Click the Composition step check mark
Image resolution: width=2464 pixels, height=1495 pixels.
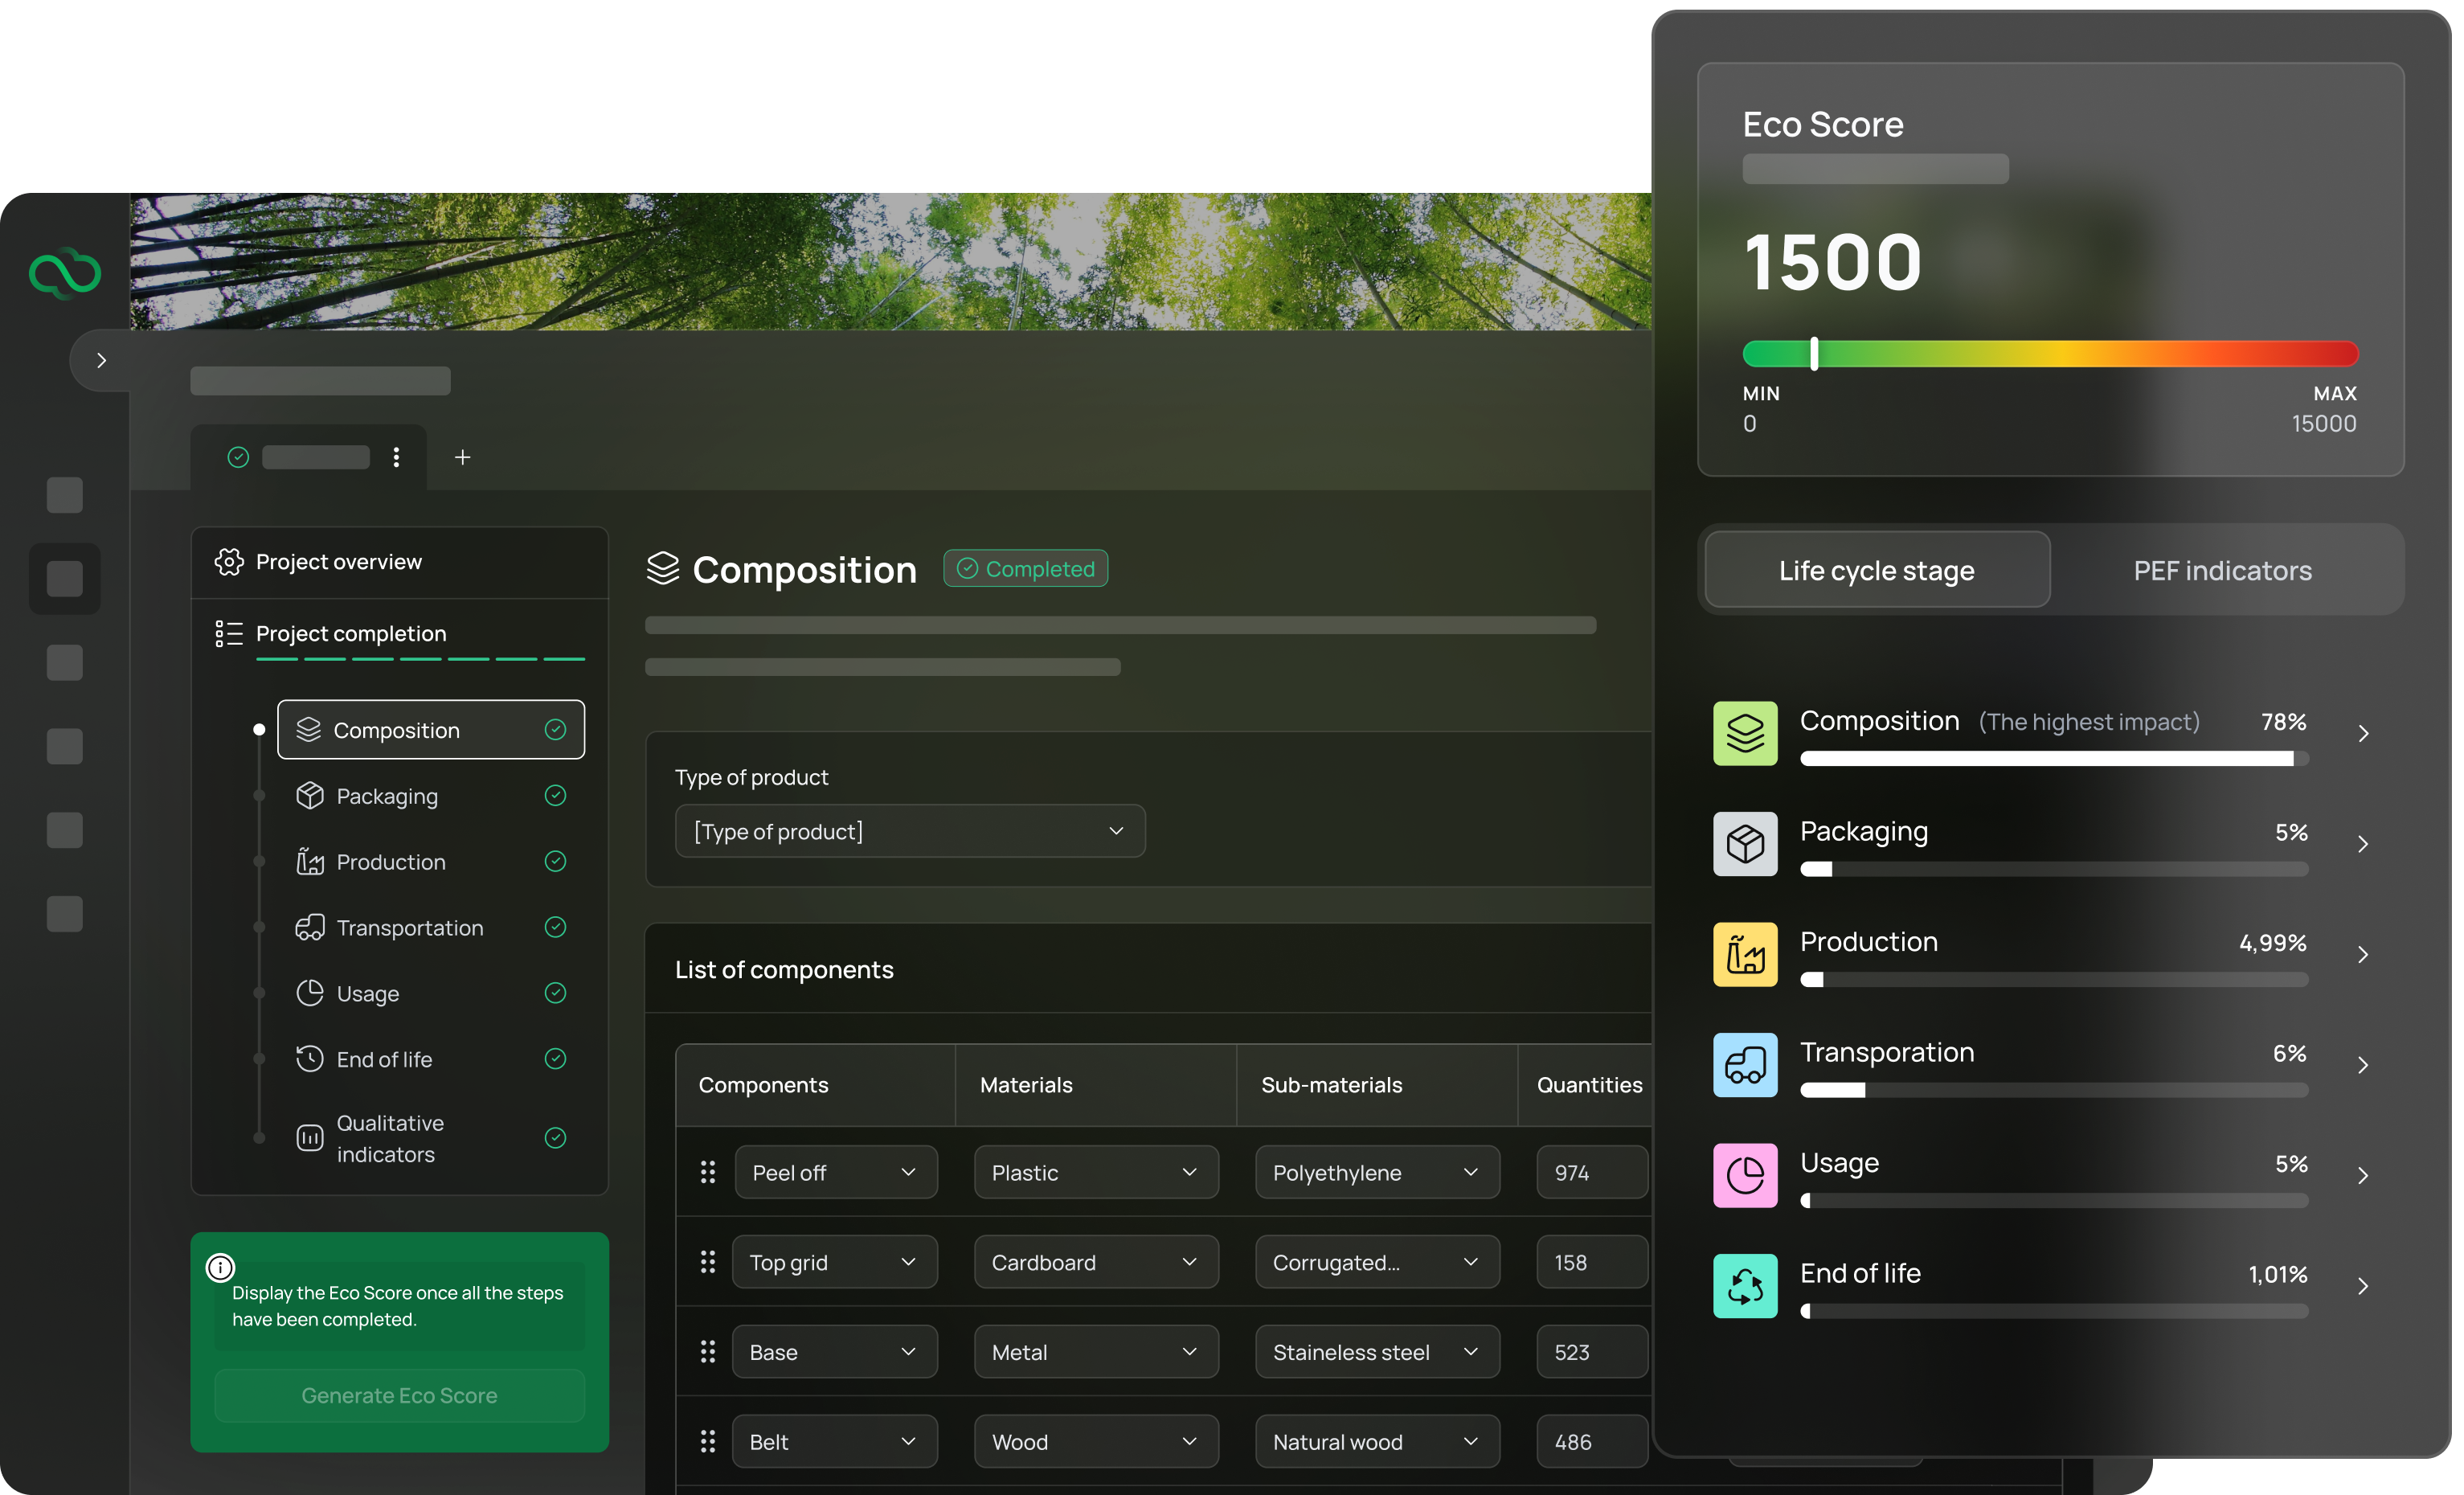click(555, 730)
